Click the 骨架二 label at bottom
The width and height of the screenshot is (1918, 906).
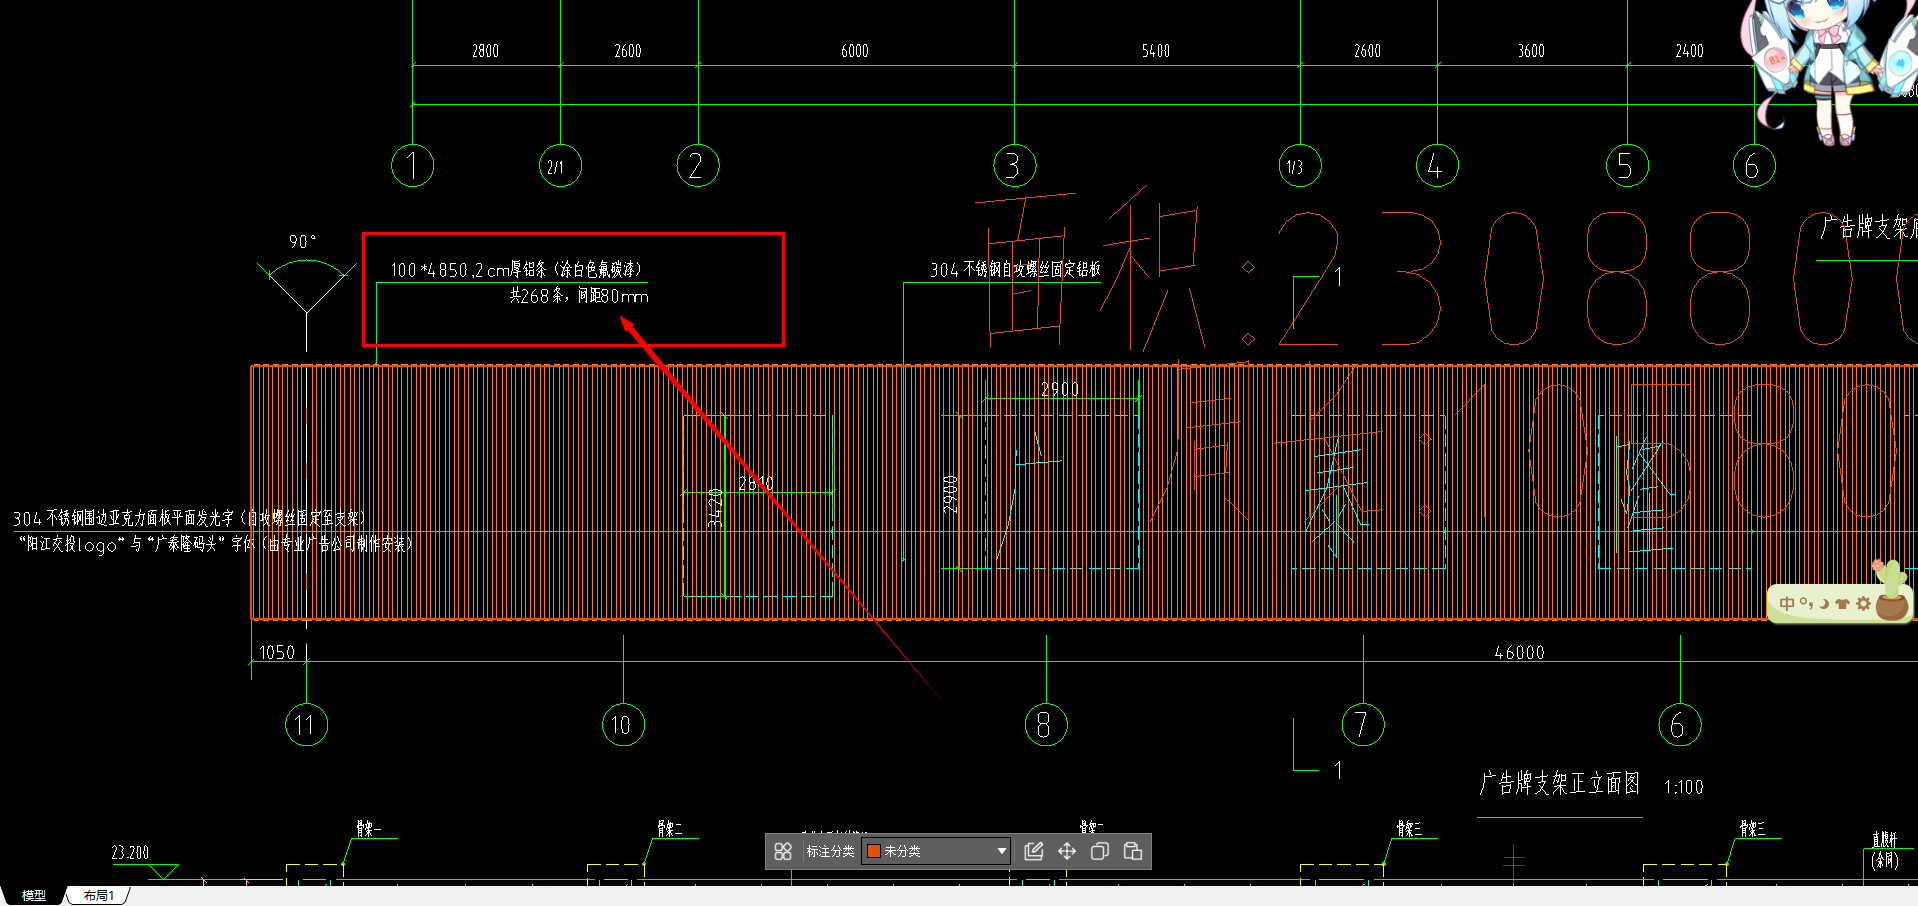point(670,829)
